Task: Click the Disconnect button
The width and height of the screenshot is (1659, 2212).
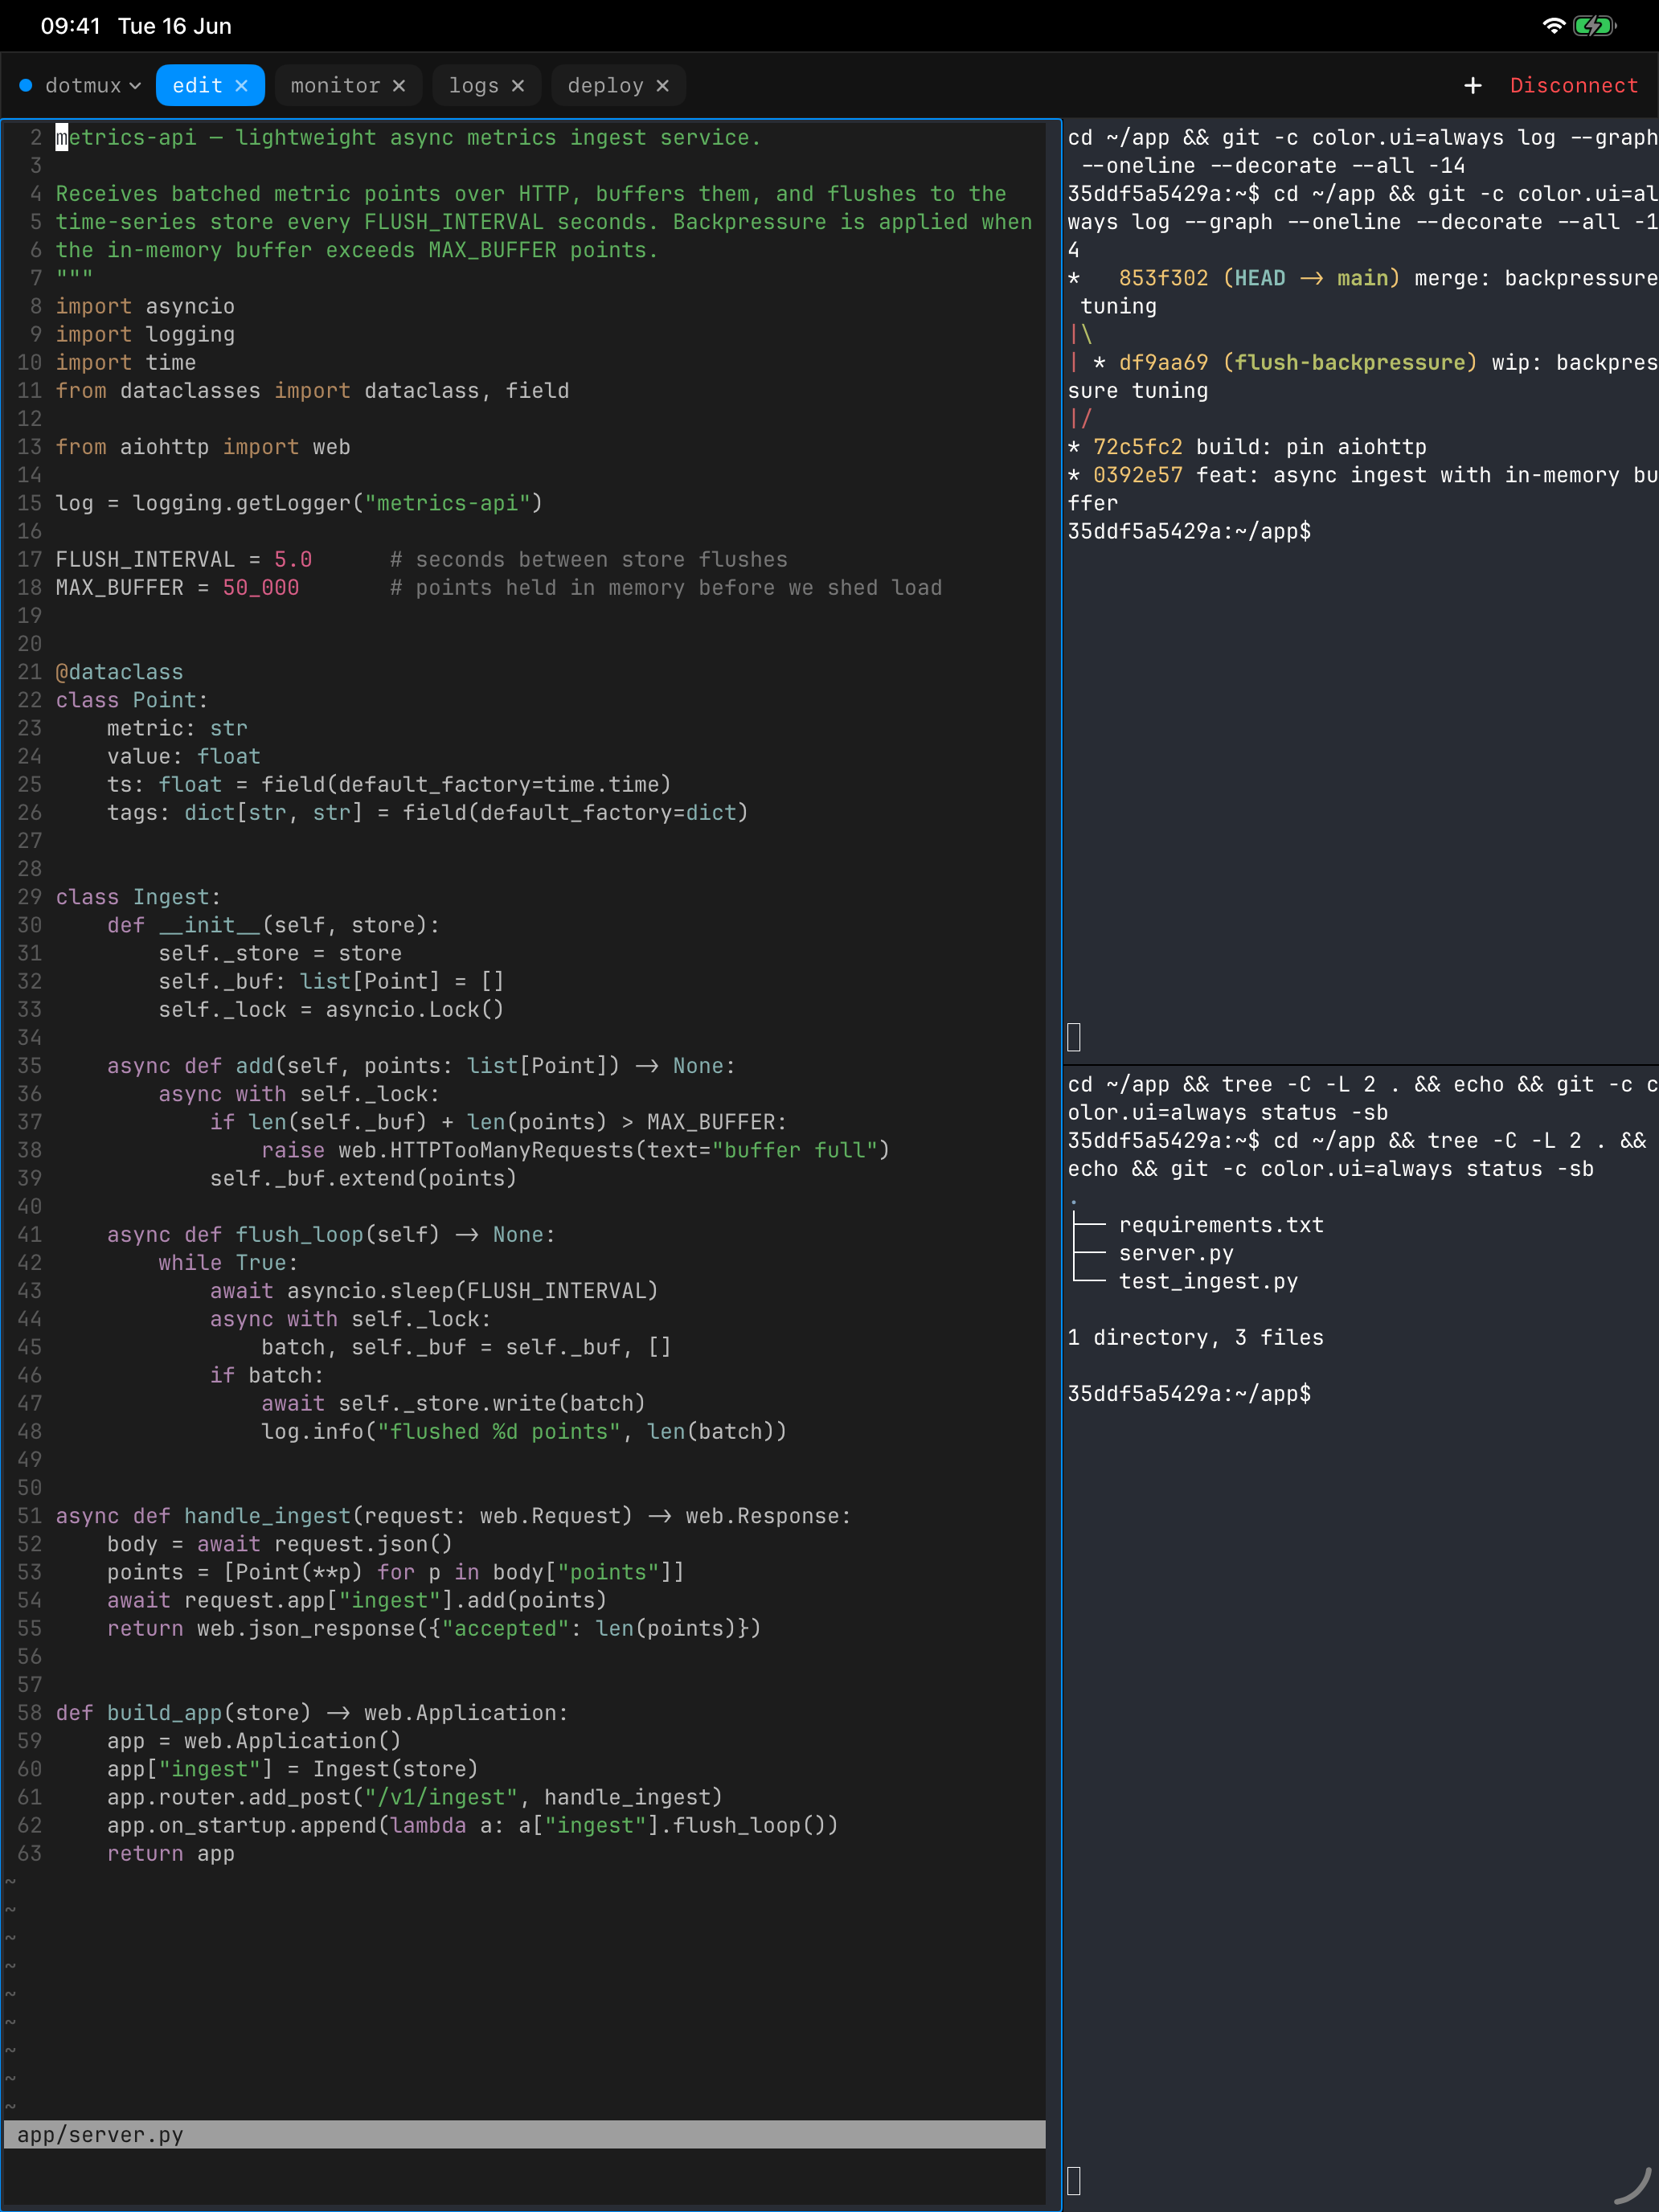Action: [1574, 85]
